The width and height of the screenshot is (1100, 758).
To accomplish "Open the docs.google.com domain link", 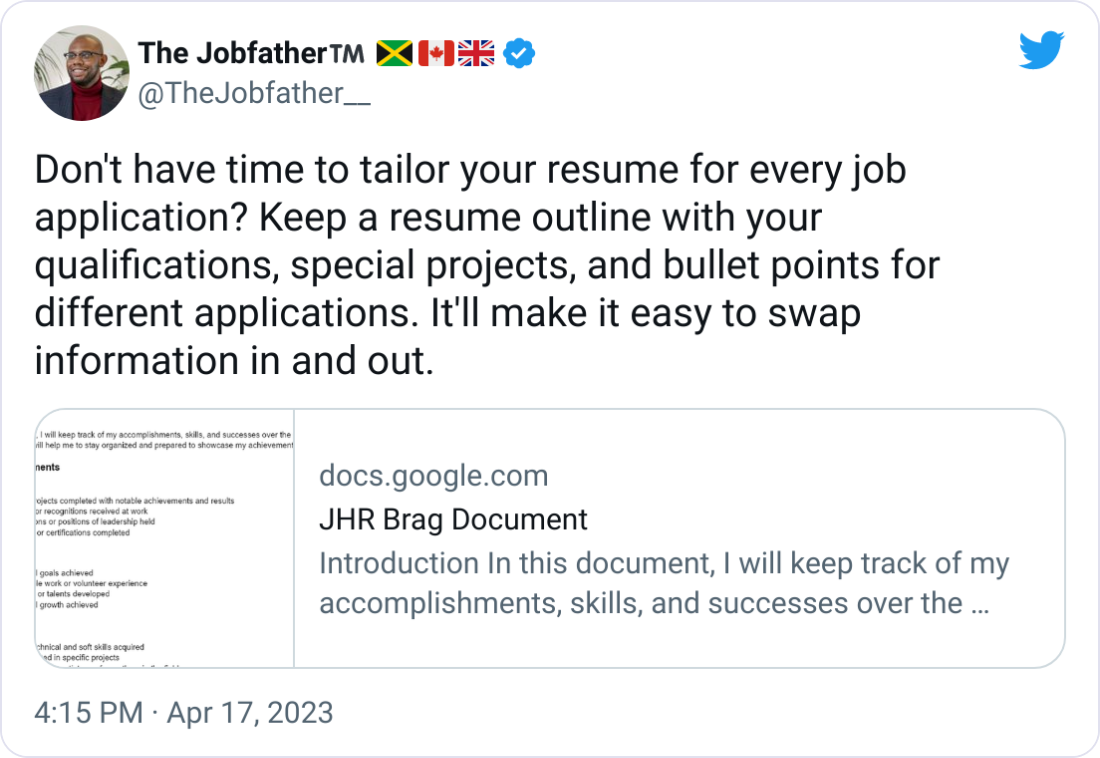I will point(435,476).
